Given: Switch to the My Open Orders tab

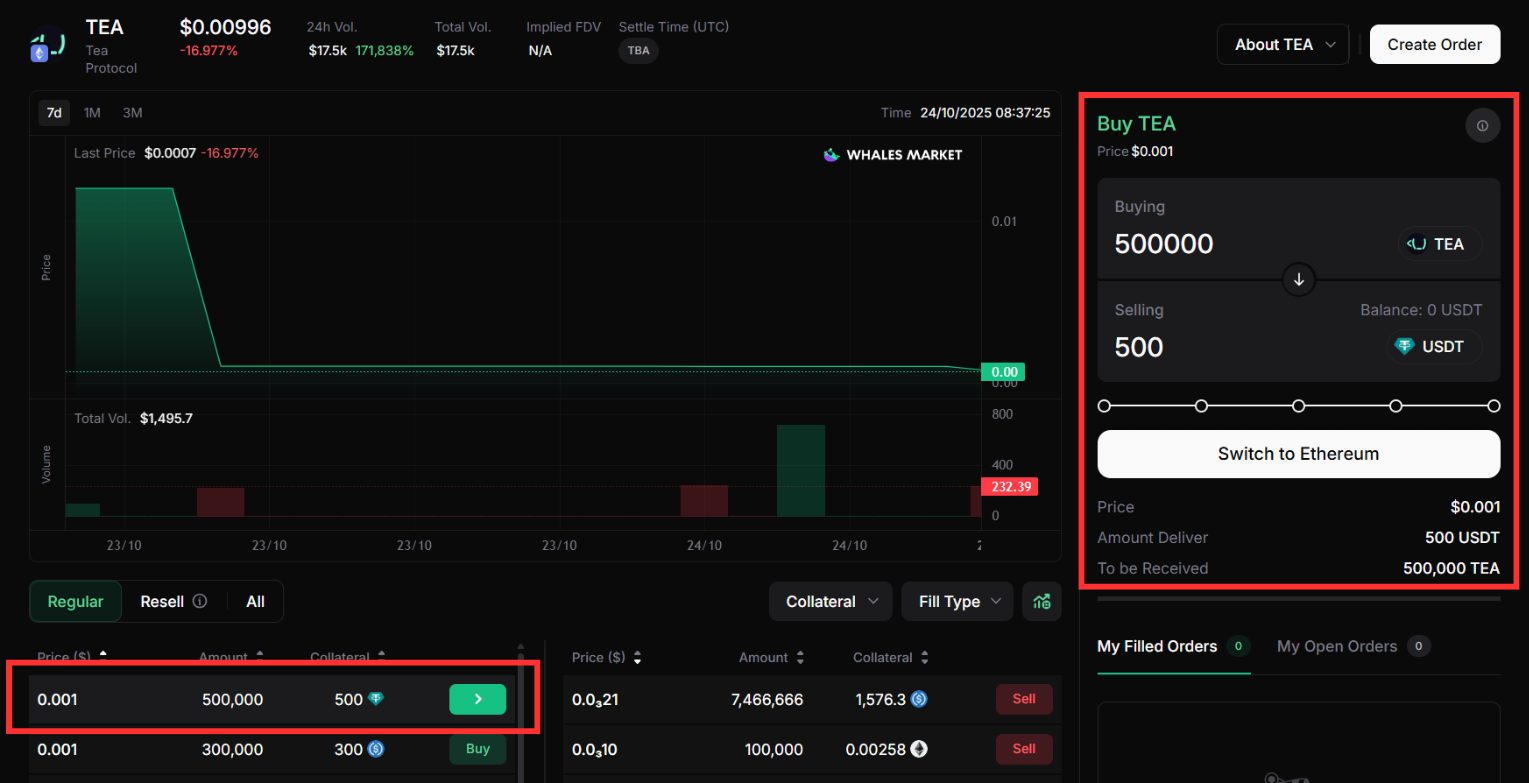Looking at the screenshot, I should pos(1336,646).
